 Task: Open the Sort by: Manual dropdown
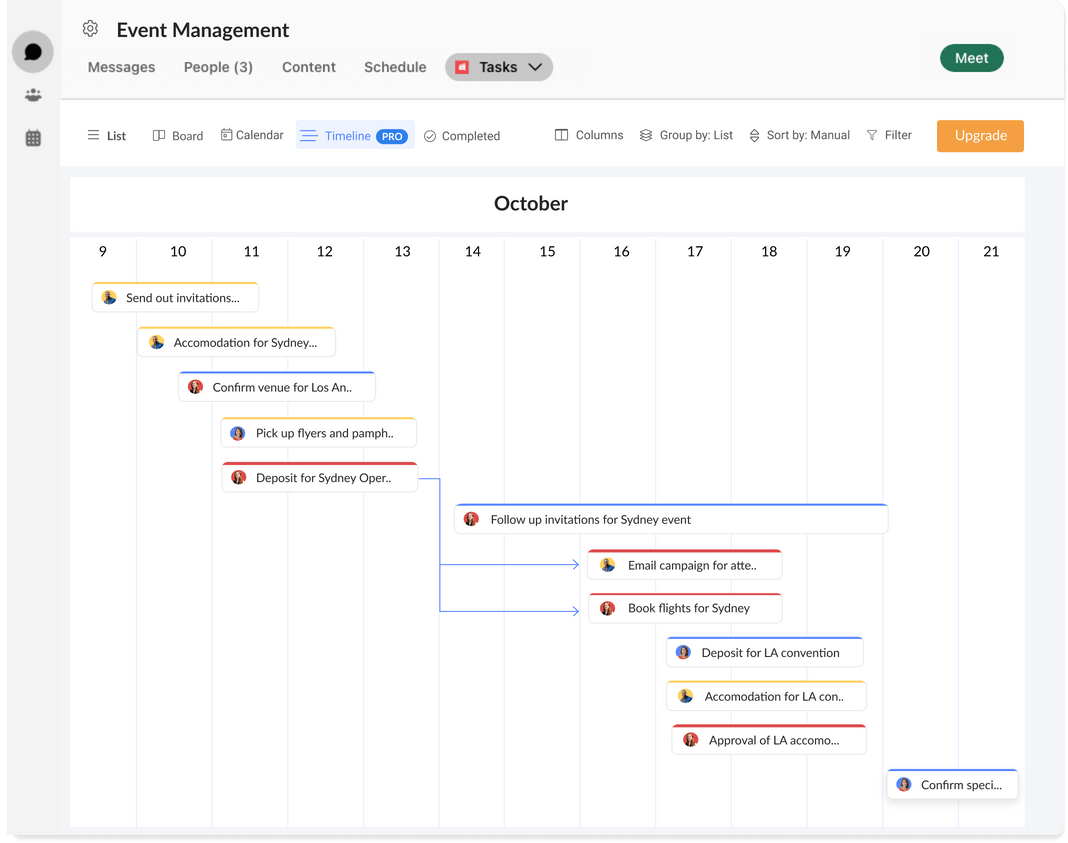808,135
